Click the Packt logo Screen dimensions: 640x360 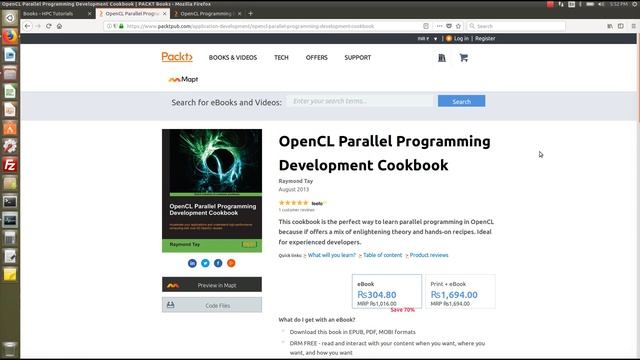tap(177, 57)
